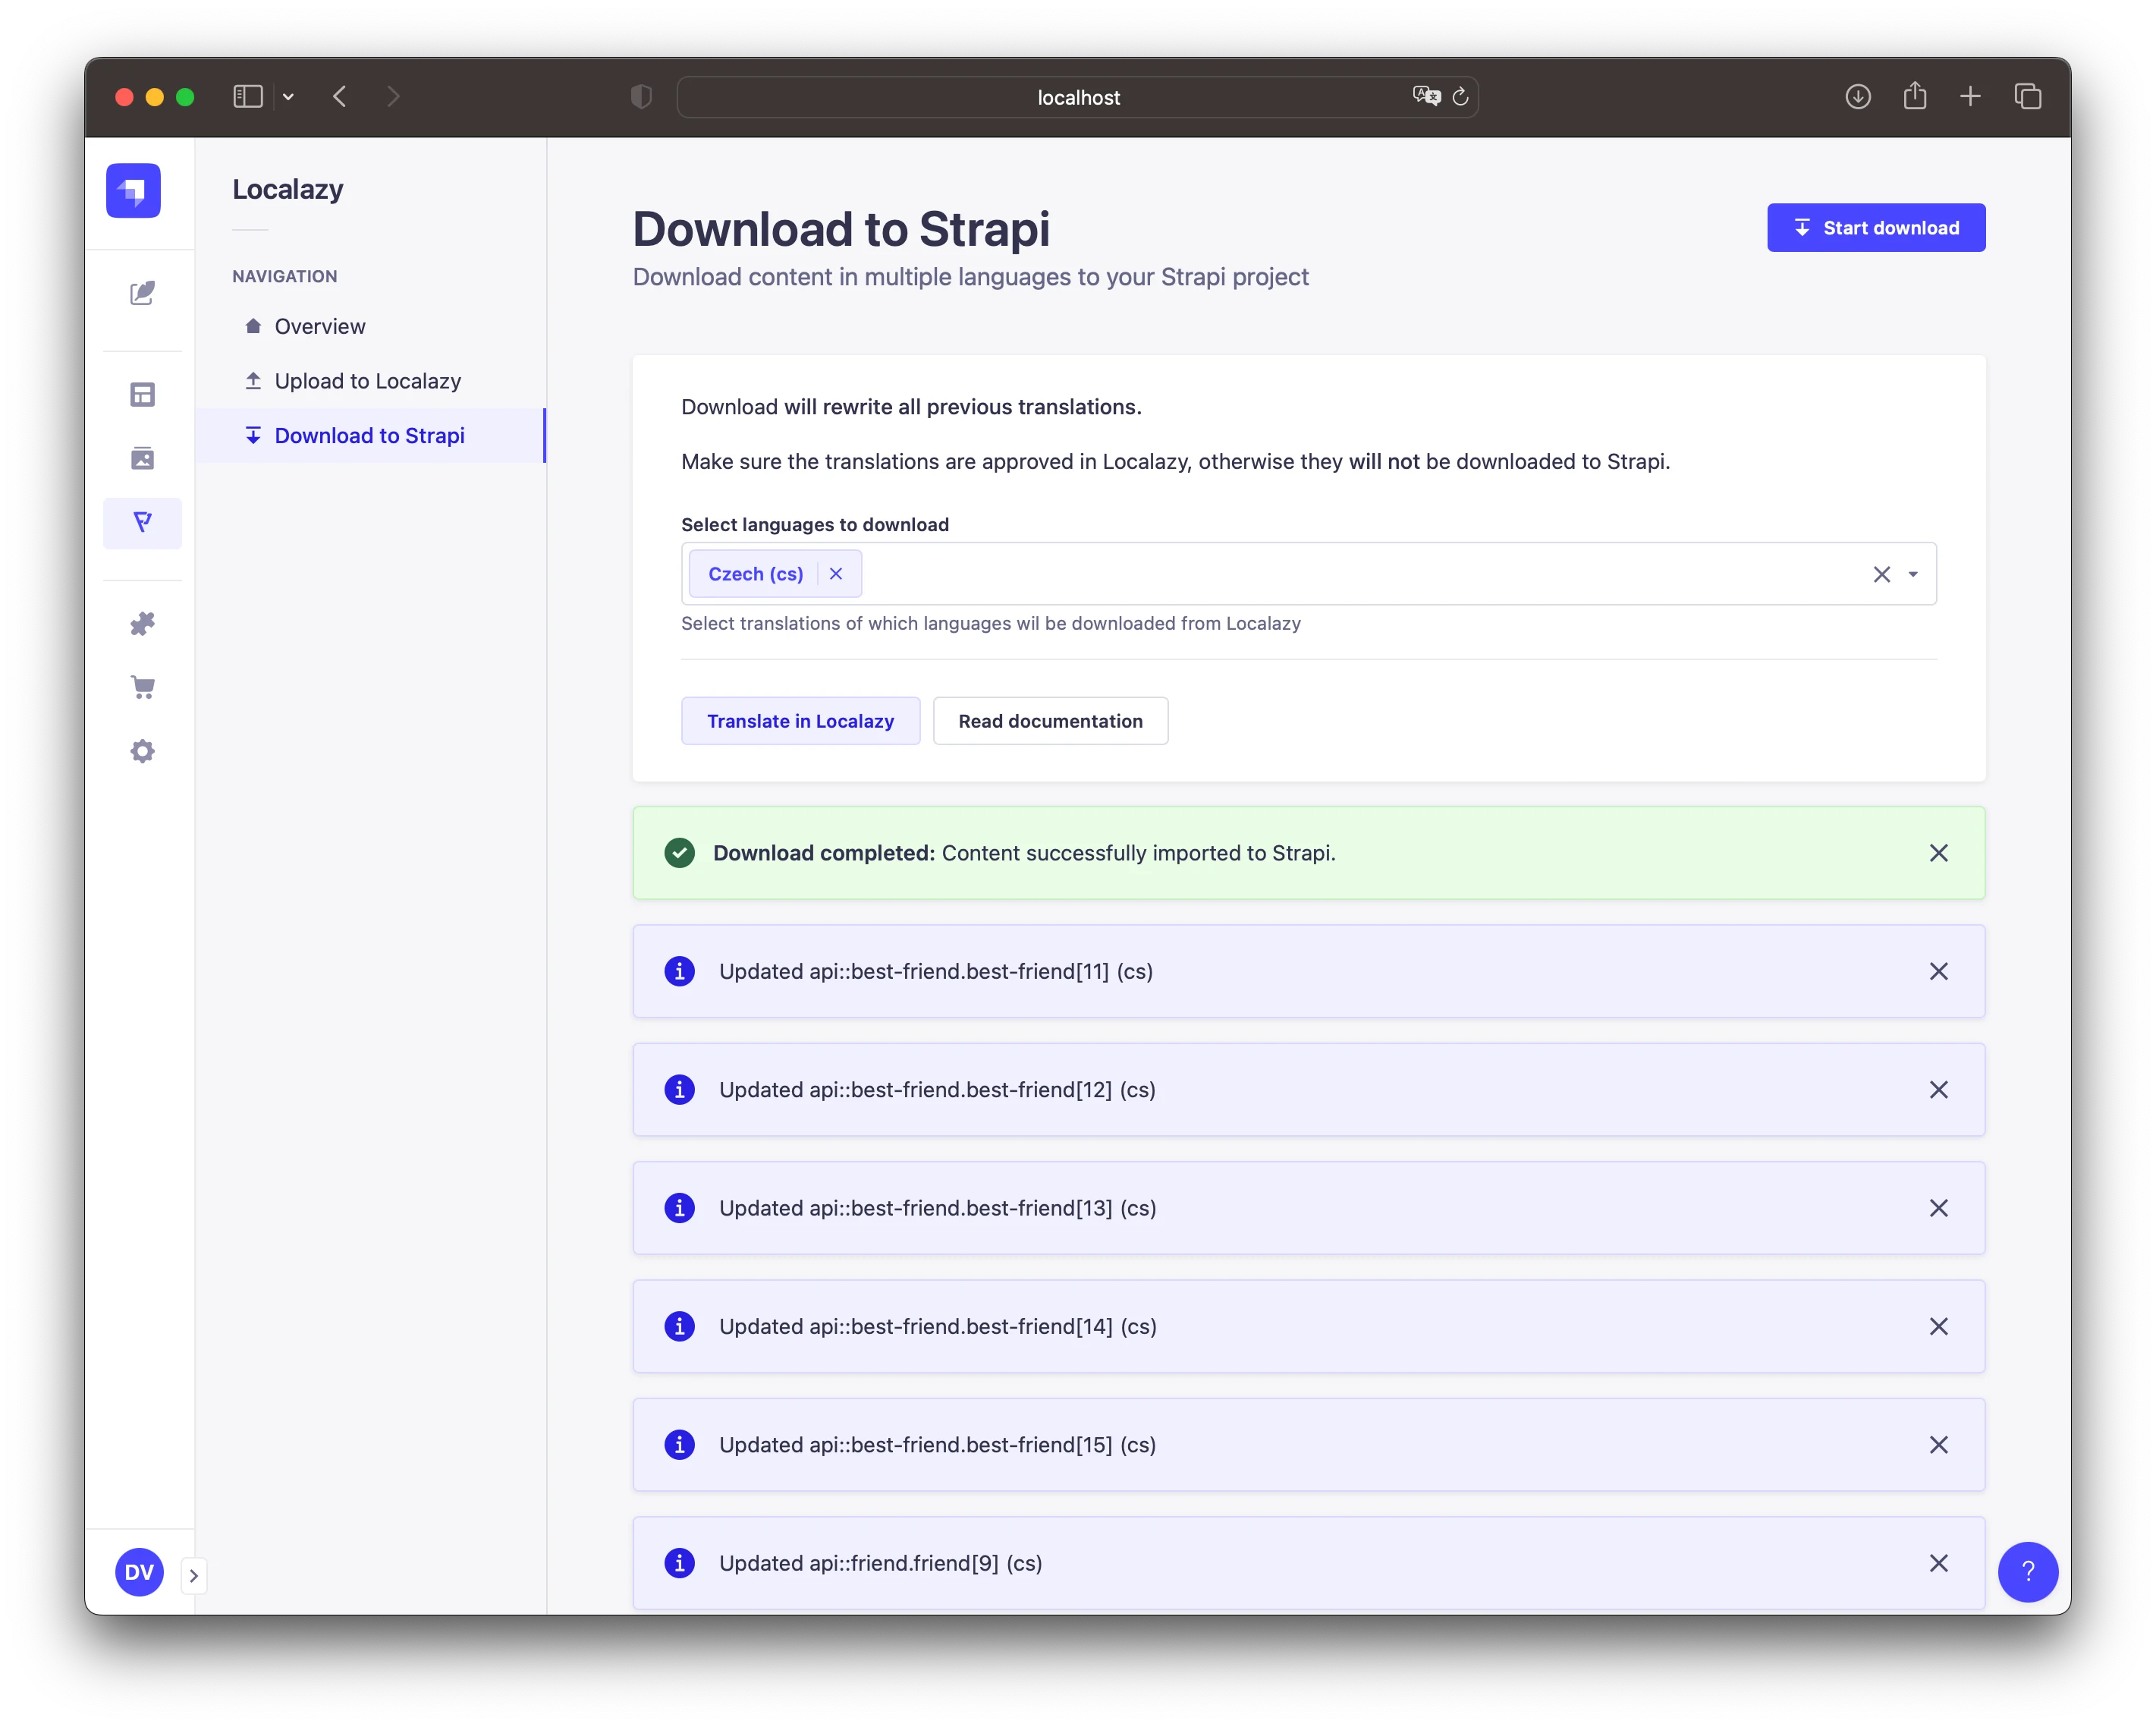Click the Download to Strapi icon

coord(253,436)
